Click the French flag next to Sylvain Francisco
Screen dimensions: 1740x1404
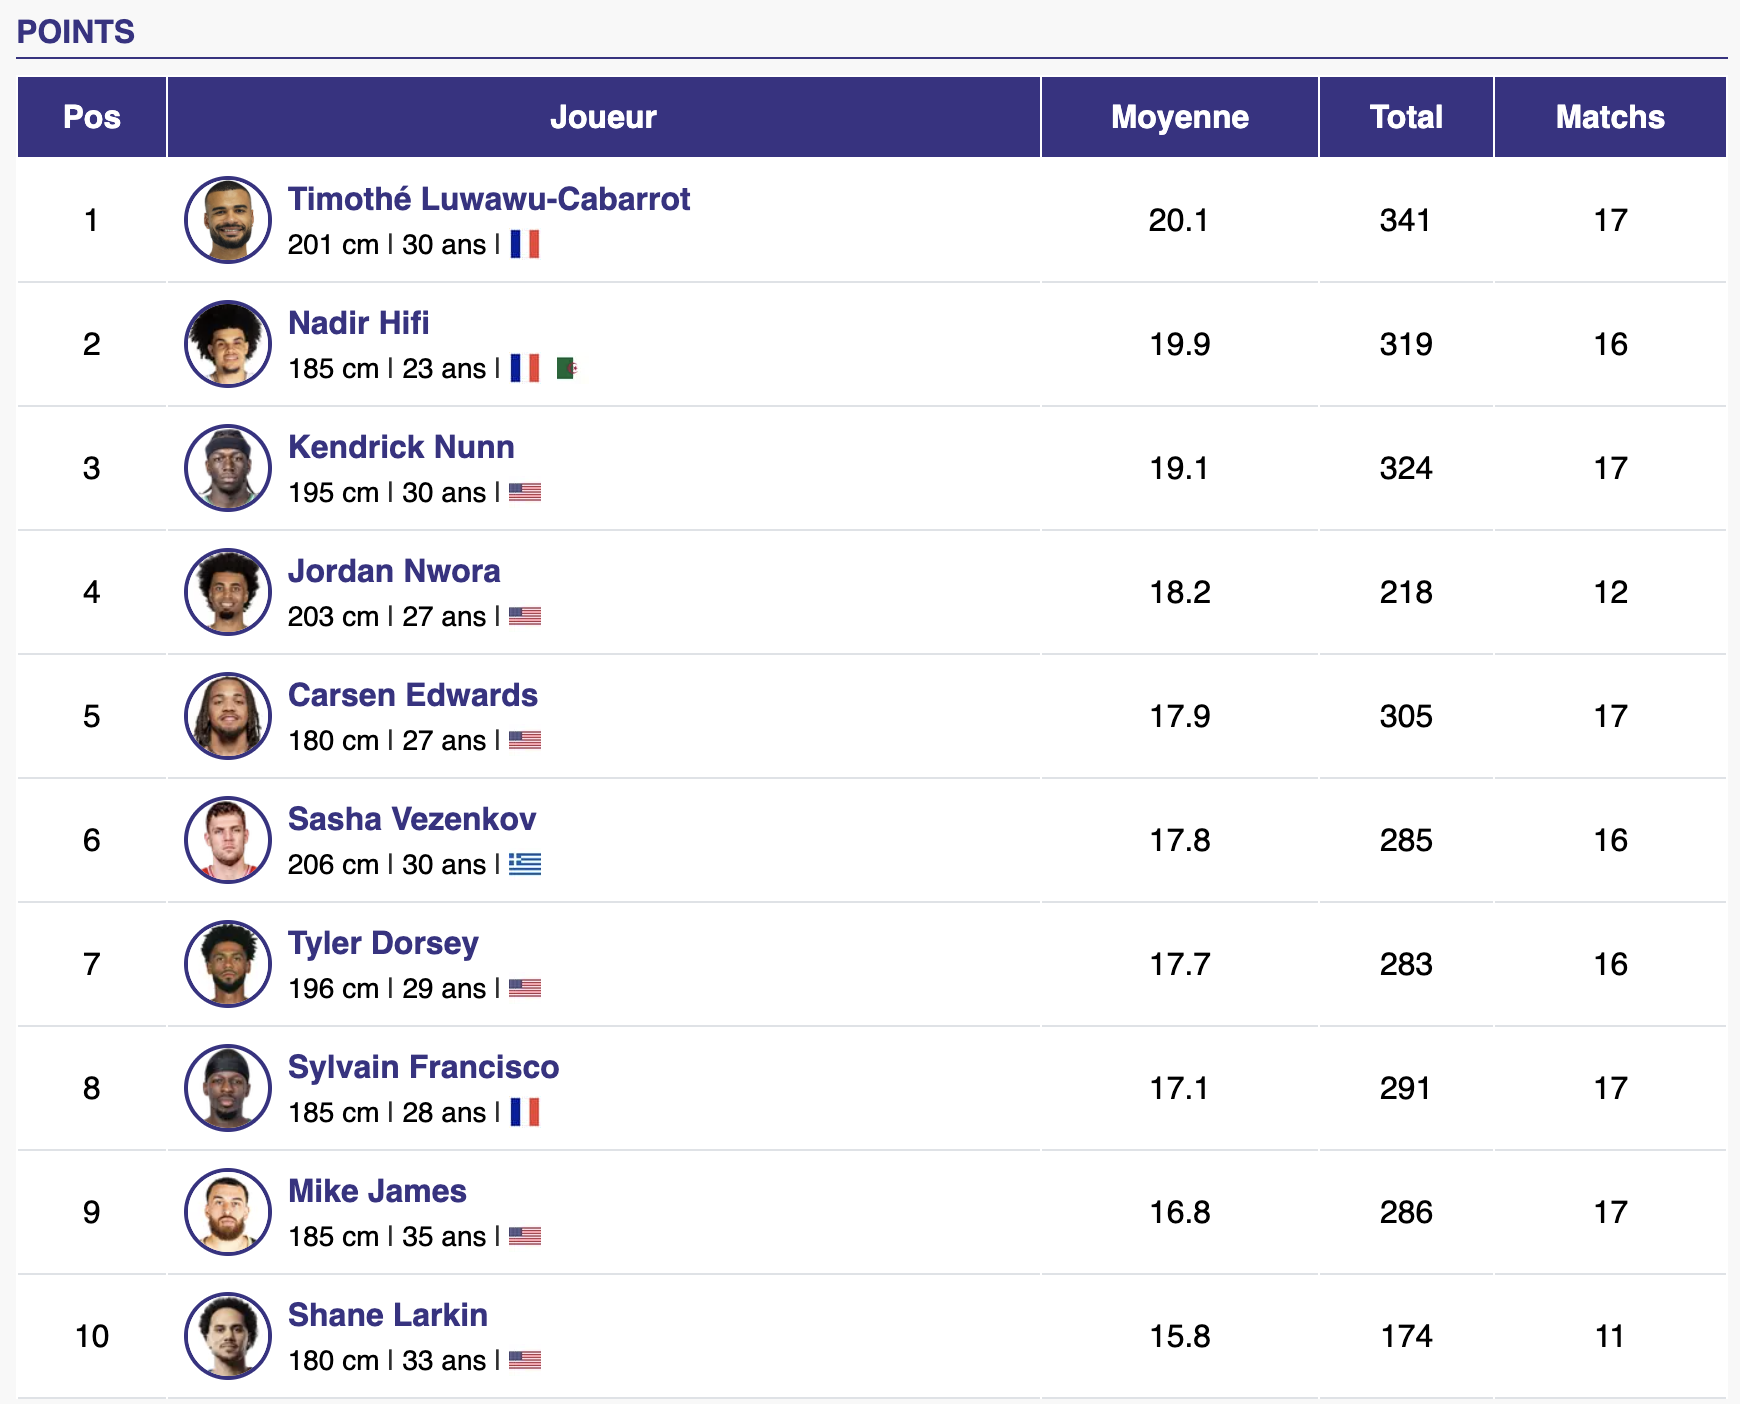click(525, 1112)
